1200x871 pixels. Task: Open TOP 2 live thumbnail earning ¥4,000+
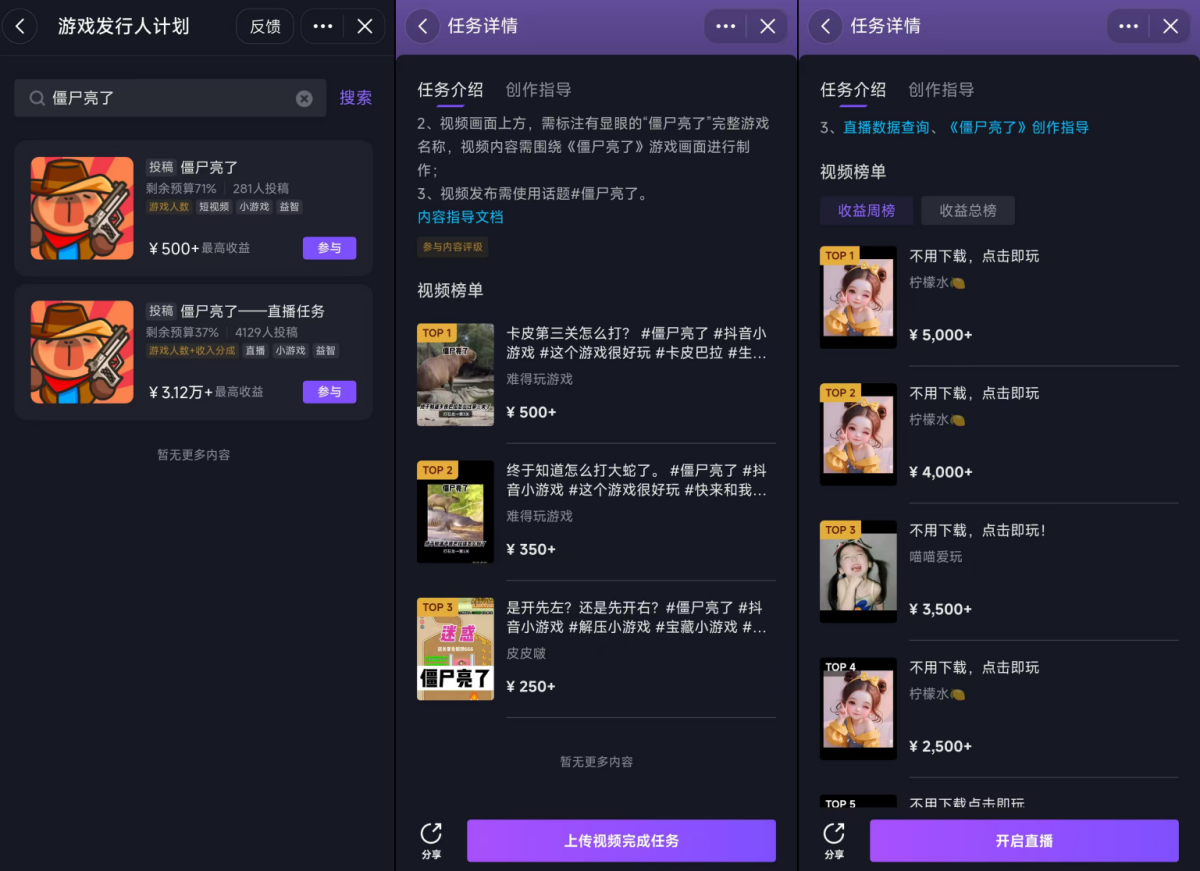coord(858,434)
